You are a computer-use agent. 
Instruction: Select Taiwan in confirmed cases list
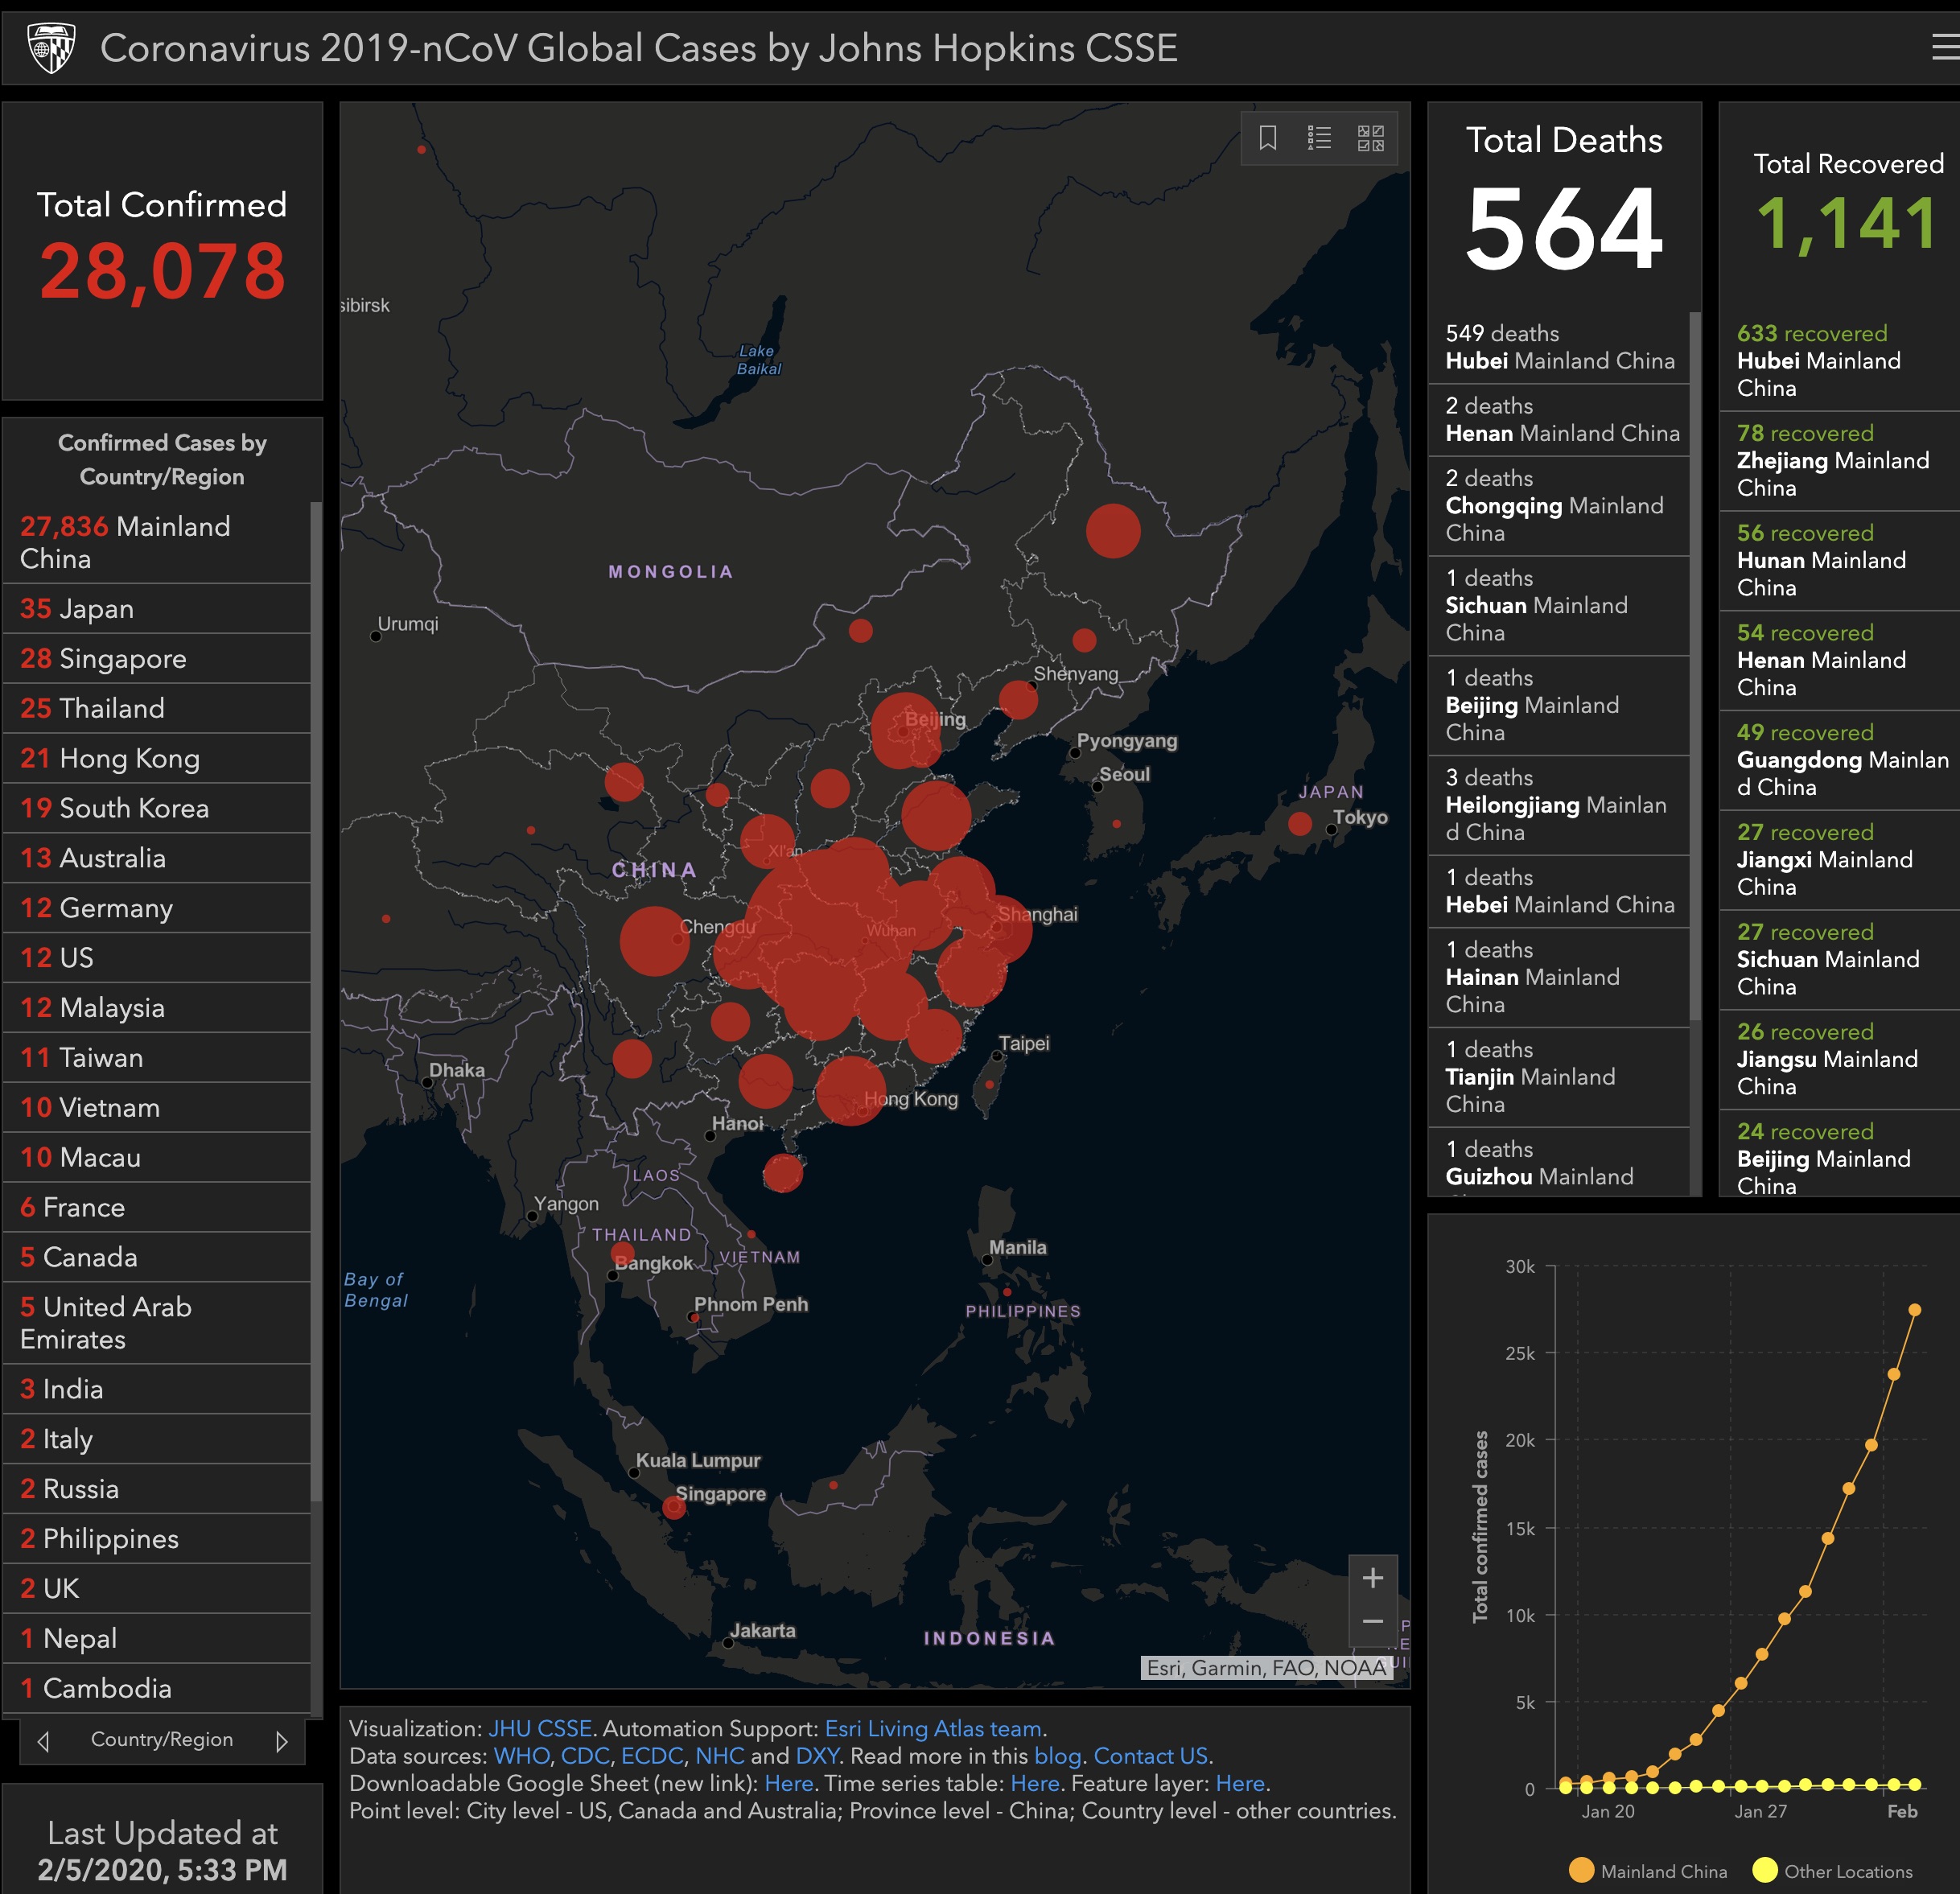pyautogui.click(x=157, y=1058)
